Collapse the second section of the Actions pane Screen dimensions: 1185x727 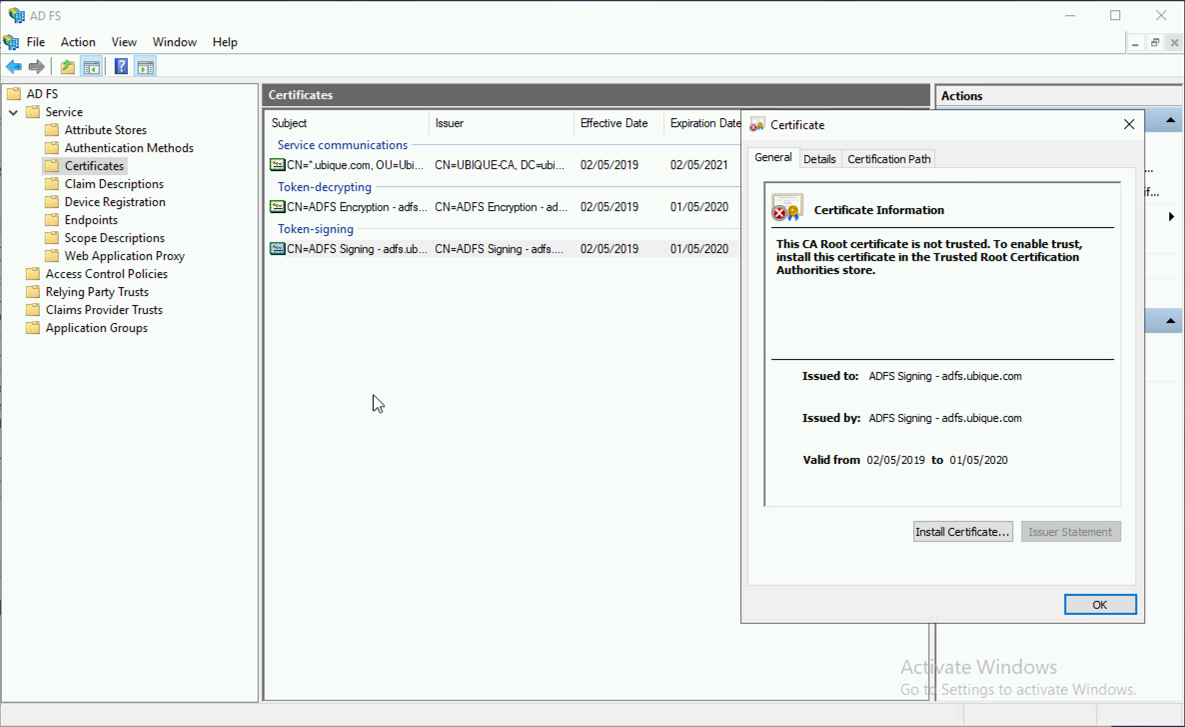pos(1170,321)
